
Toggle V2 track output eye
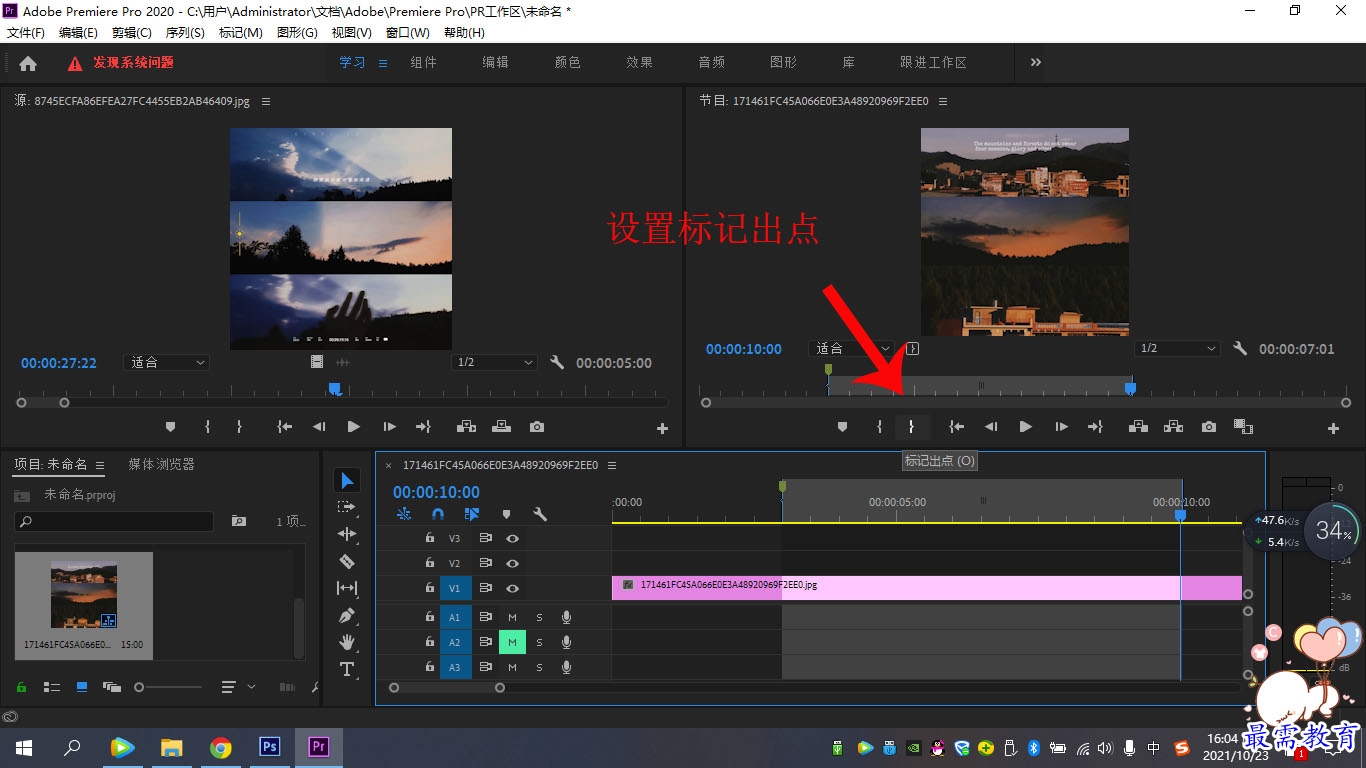tap(512, 564)
